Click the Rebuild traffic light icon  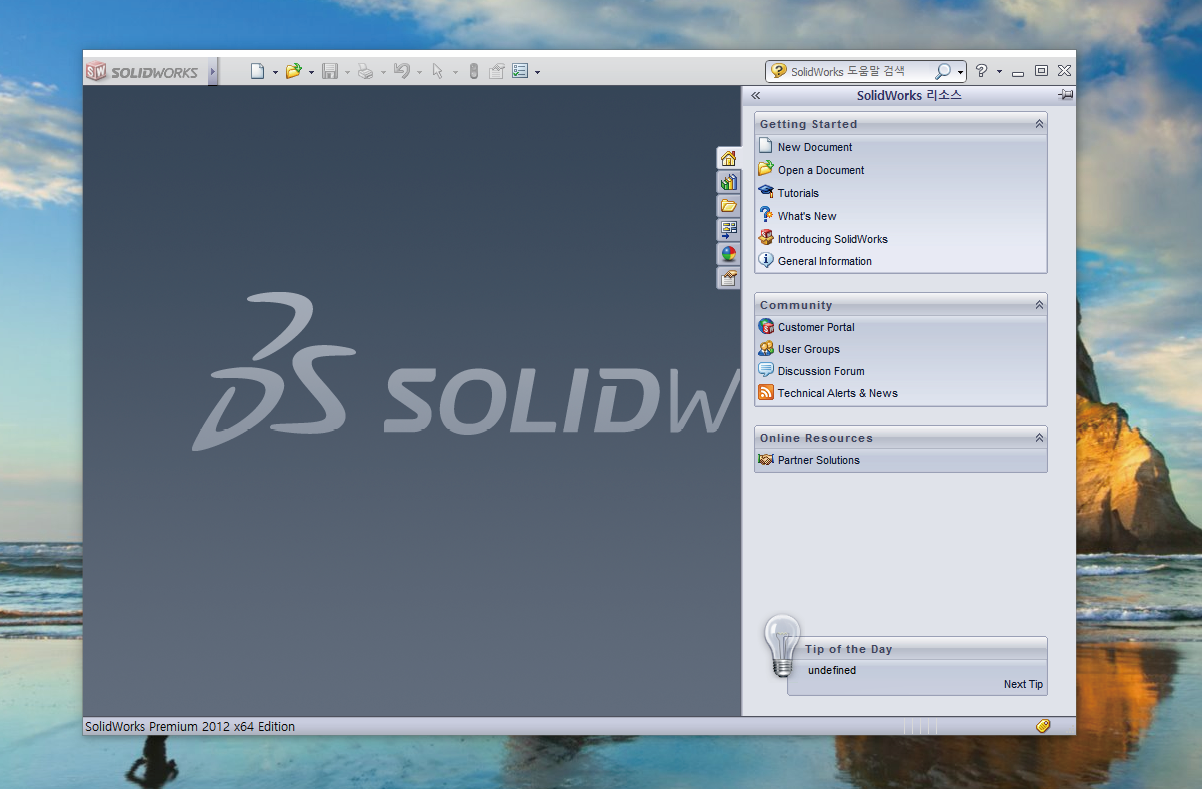(x=474, y=71)
